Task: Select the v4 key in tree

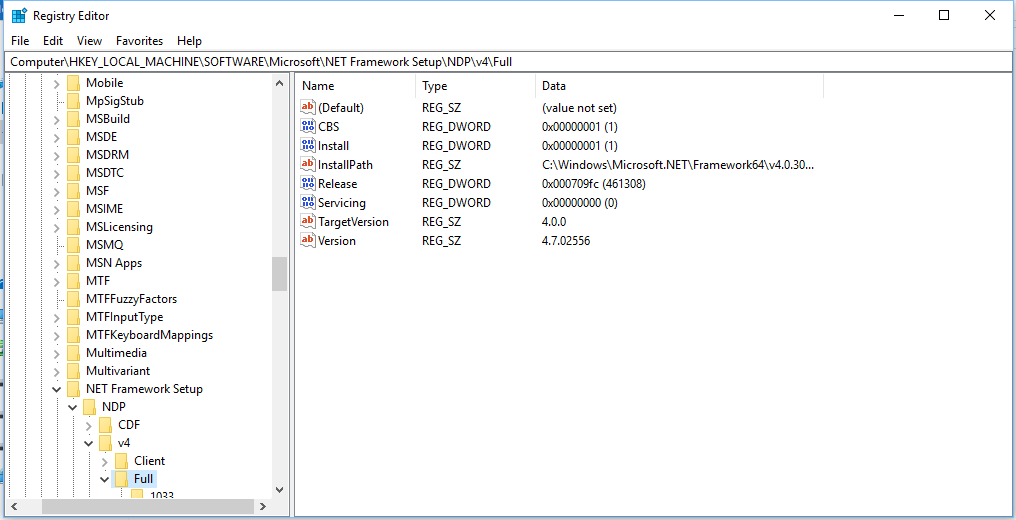Action: tap(124, 444)
